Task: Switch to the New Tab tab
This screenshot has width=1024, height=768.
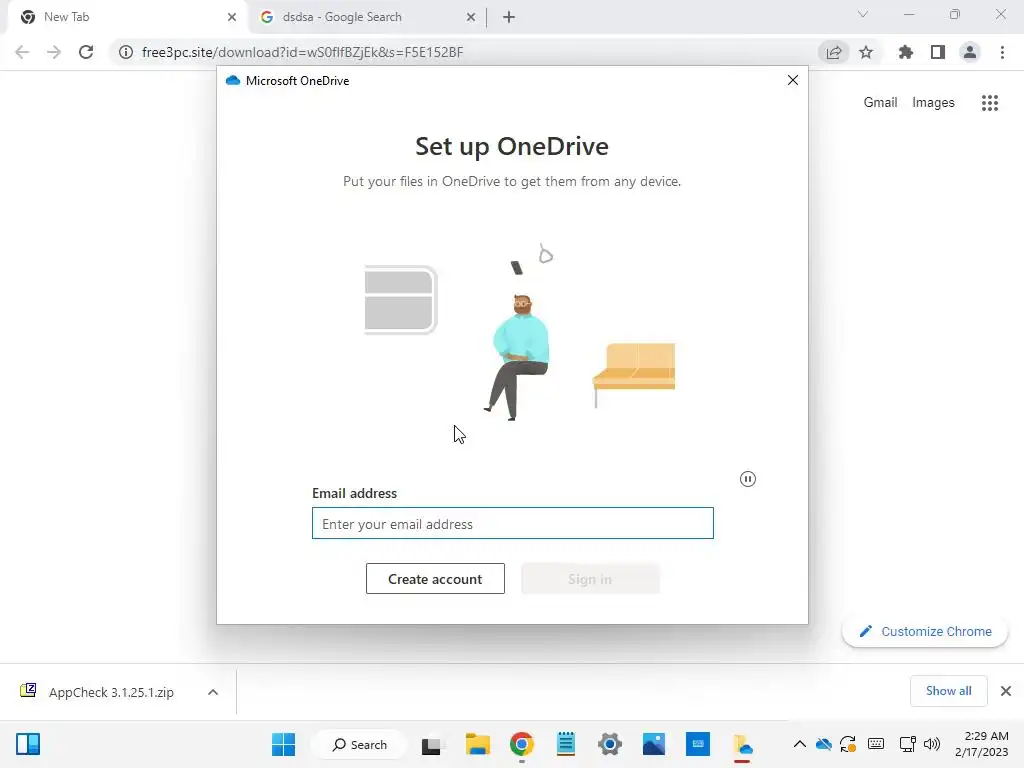Action: [x=127, y=17]
